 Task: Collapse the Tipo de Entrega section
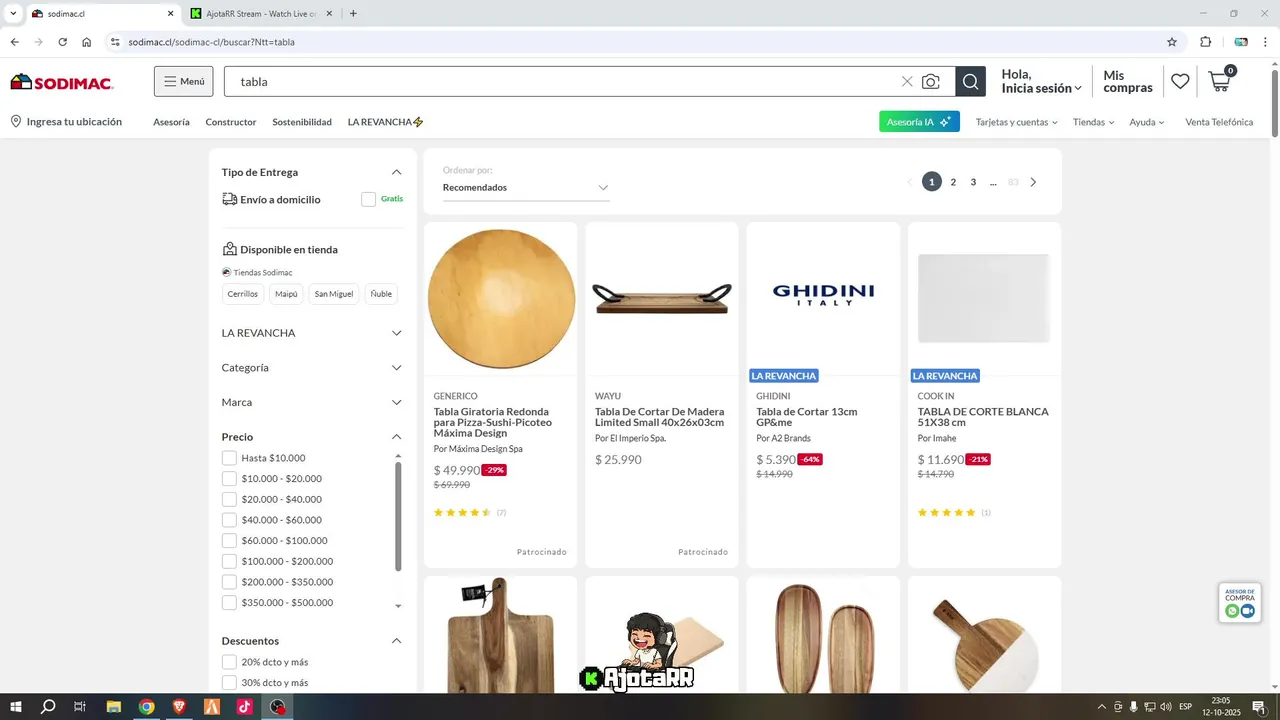click(396, 172)
